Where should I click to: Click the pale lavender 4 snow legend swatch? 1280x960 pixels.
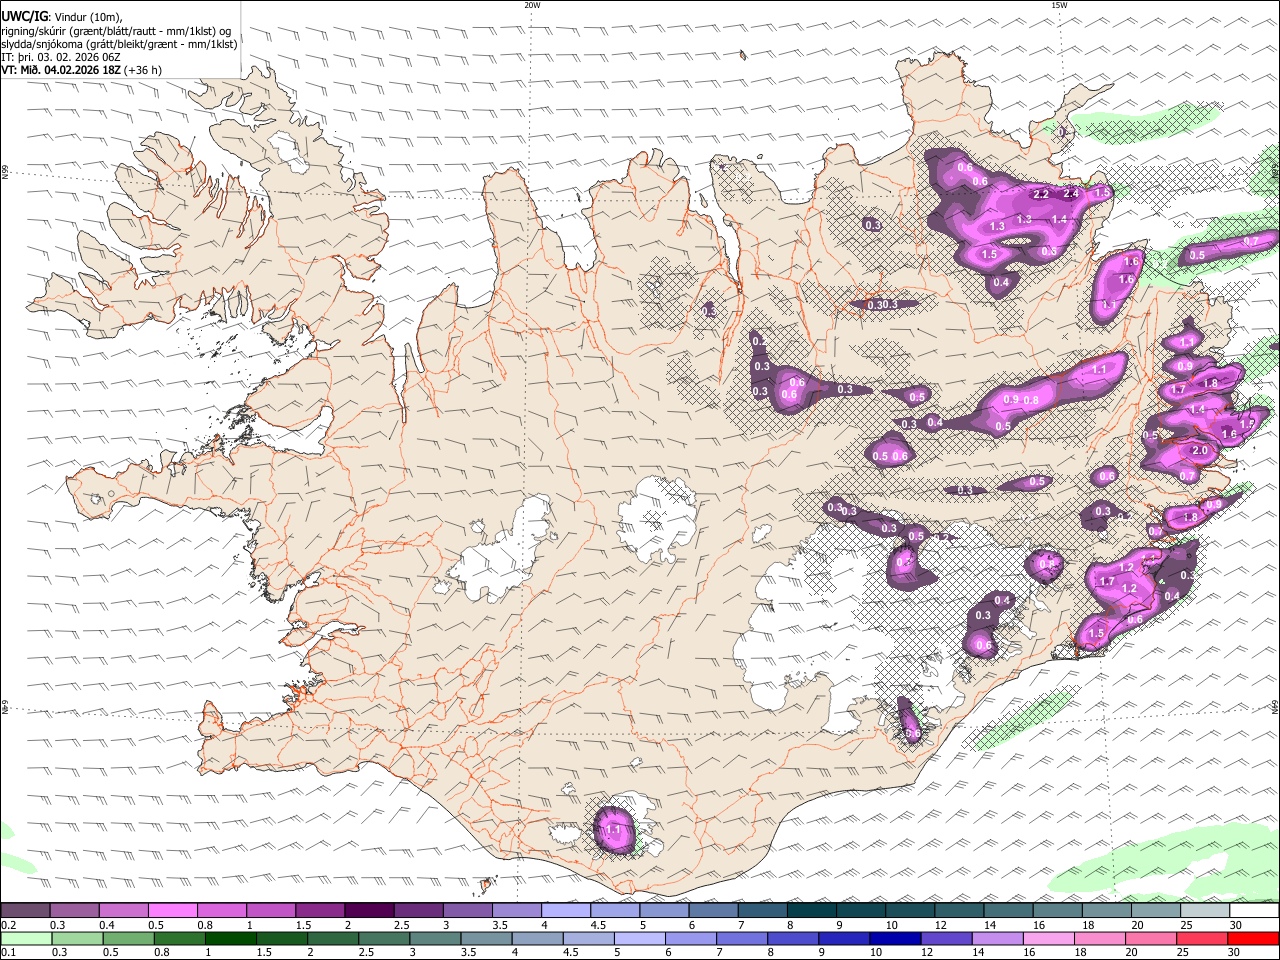[x=566, y=911]
